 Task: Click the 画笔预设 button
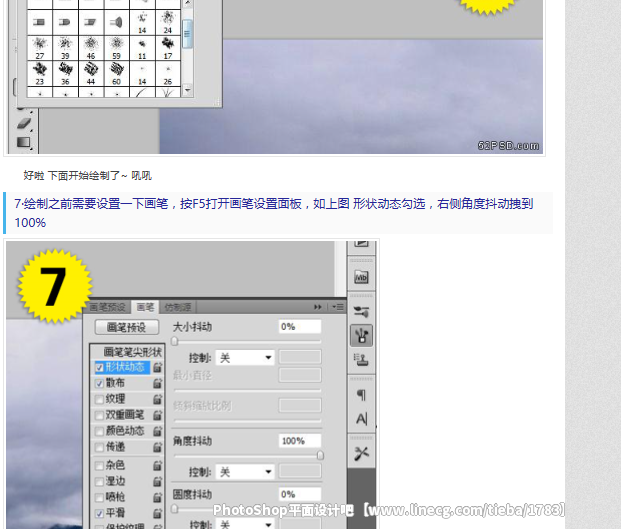[127, 327]
